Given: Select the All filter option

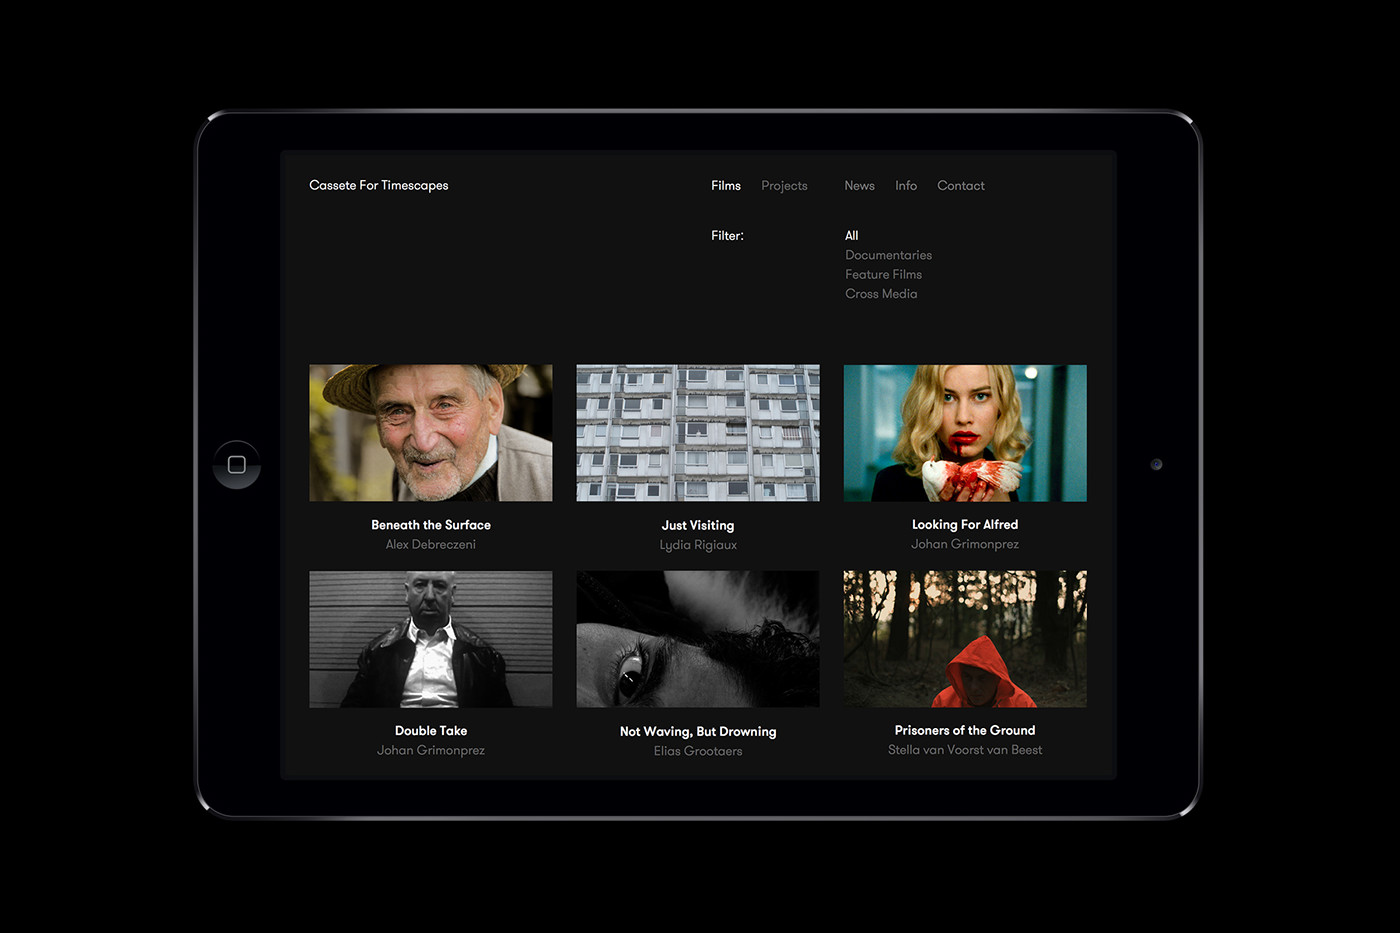Looking at the screenshot, I should pos(851,236).
